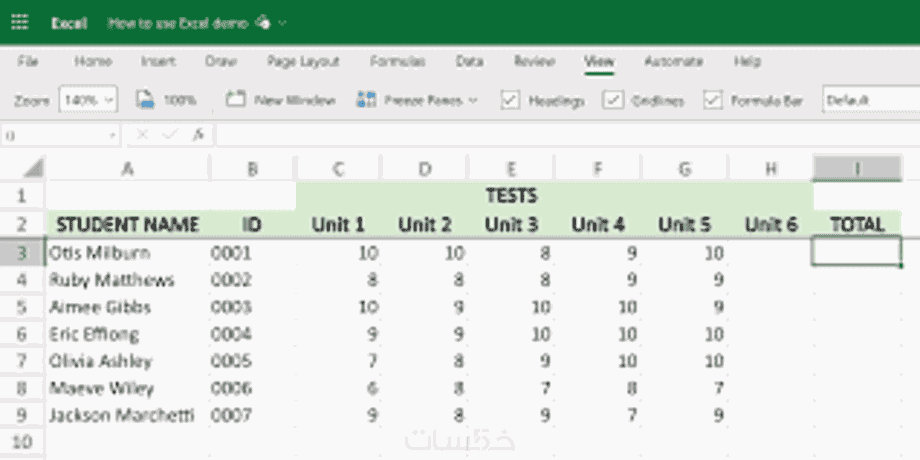Open the Page Layout tab
The width and height of the screenshot is (920, 460).
303,61
